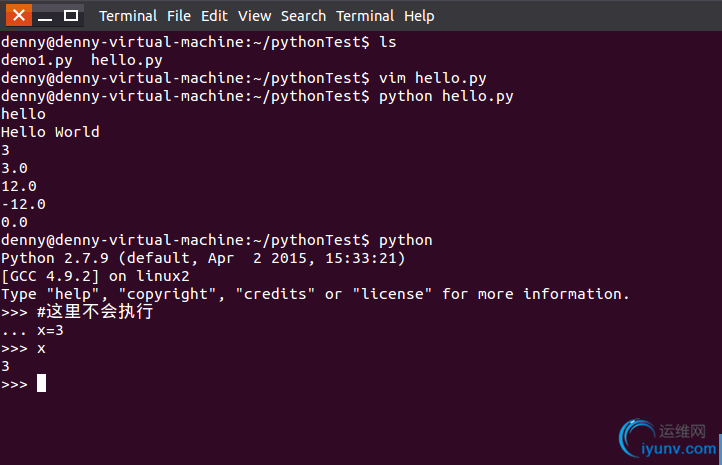Viewport: 722px width, 465px height.
Task: Click the 'vim hello.py' command line
Action: click(244, 78)
